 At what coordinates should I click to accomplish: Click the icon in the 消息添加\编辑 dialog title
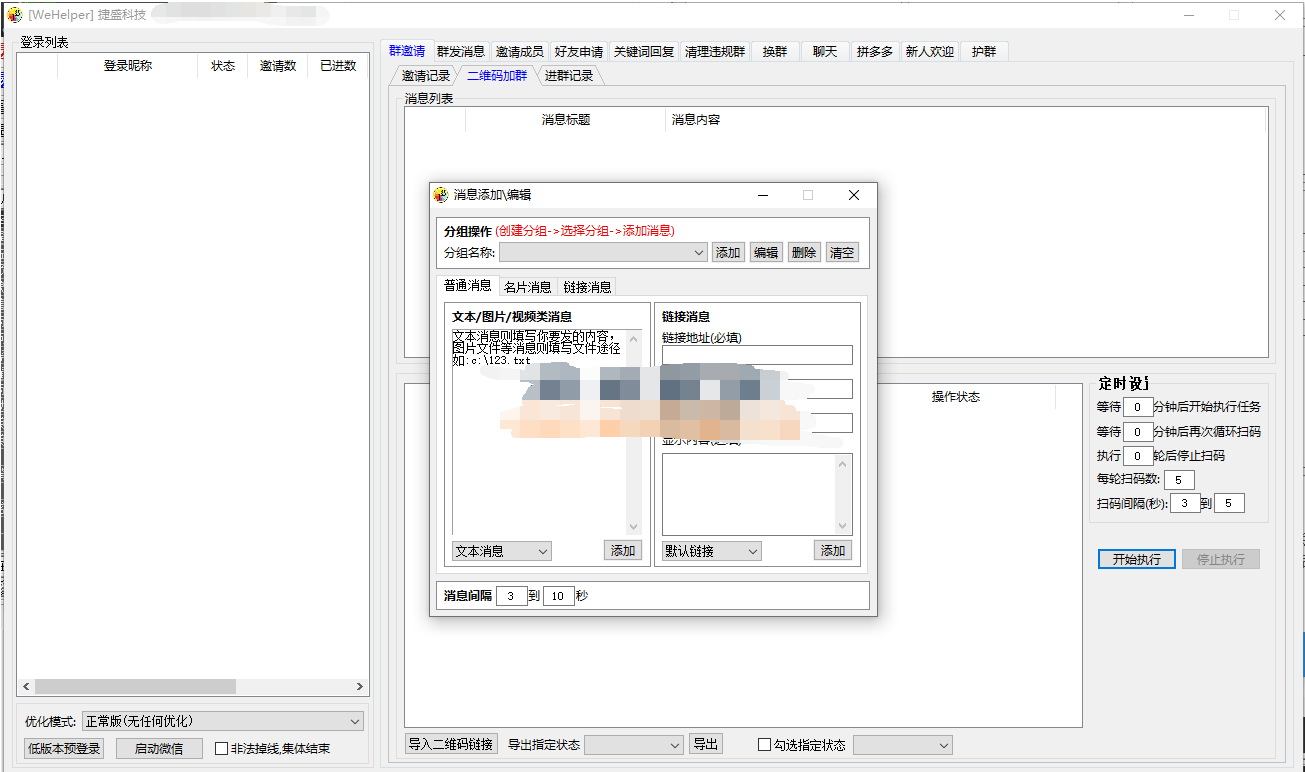click(x=441, y=195)
